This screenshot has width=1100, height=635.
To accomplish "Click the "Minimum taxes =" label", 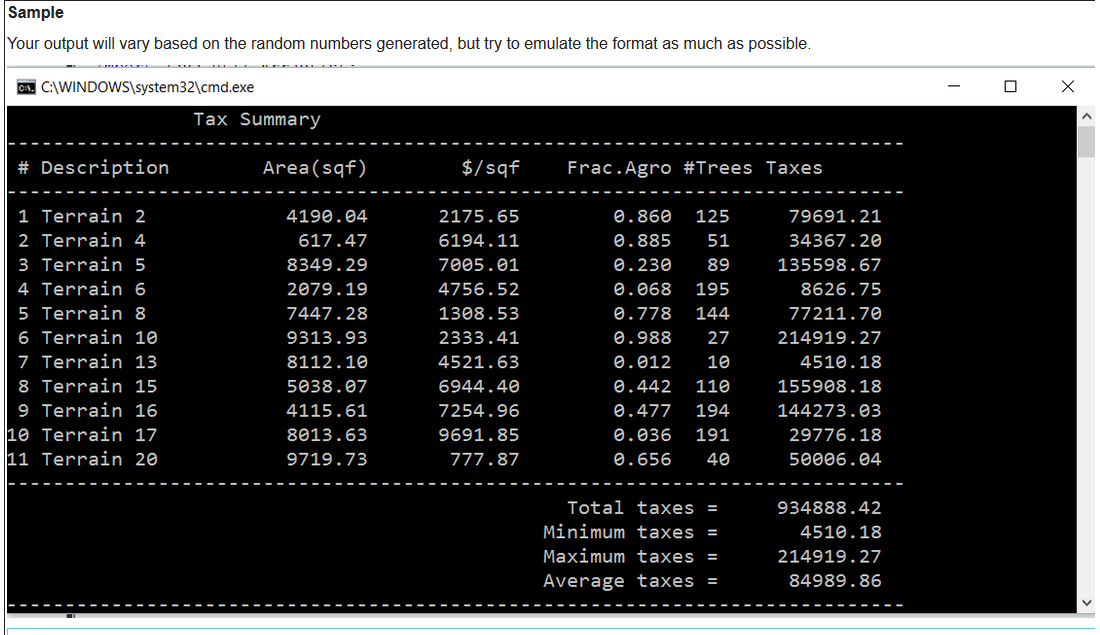I will tap(630, 533).
